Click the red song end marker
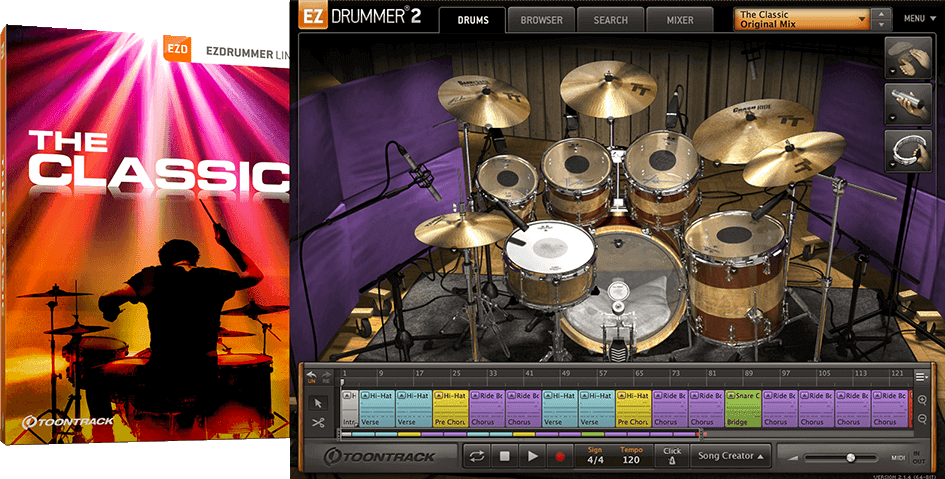945x479 pixels. (x=910, y=409)
